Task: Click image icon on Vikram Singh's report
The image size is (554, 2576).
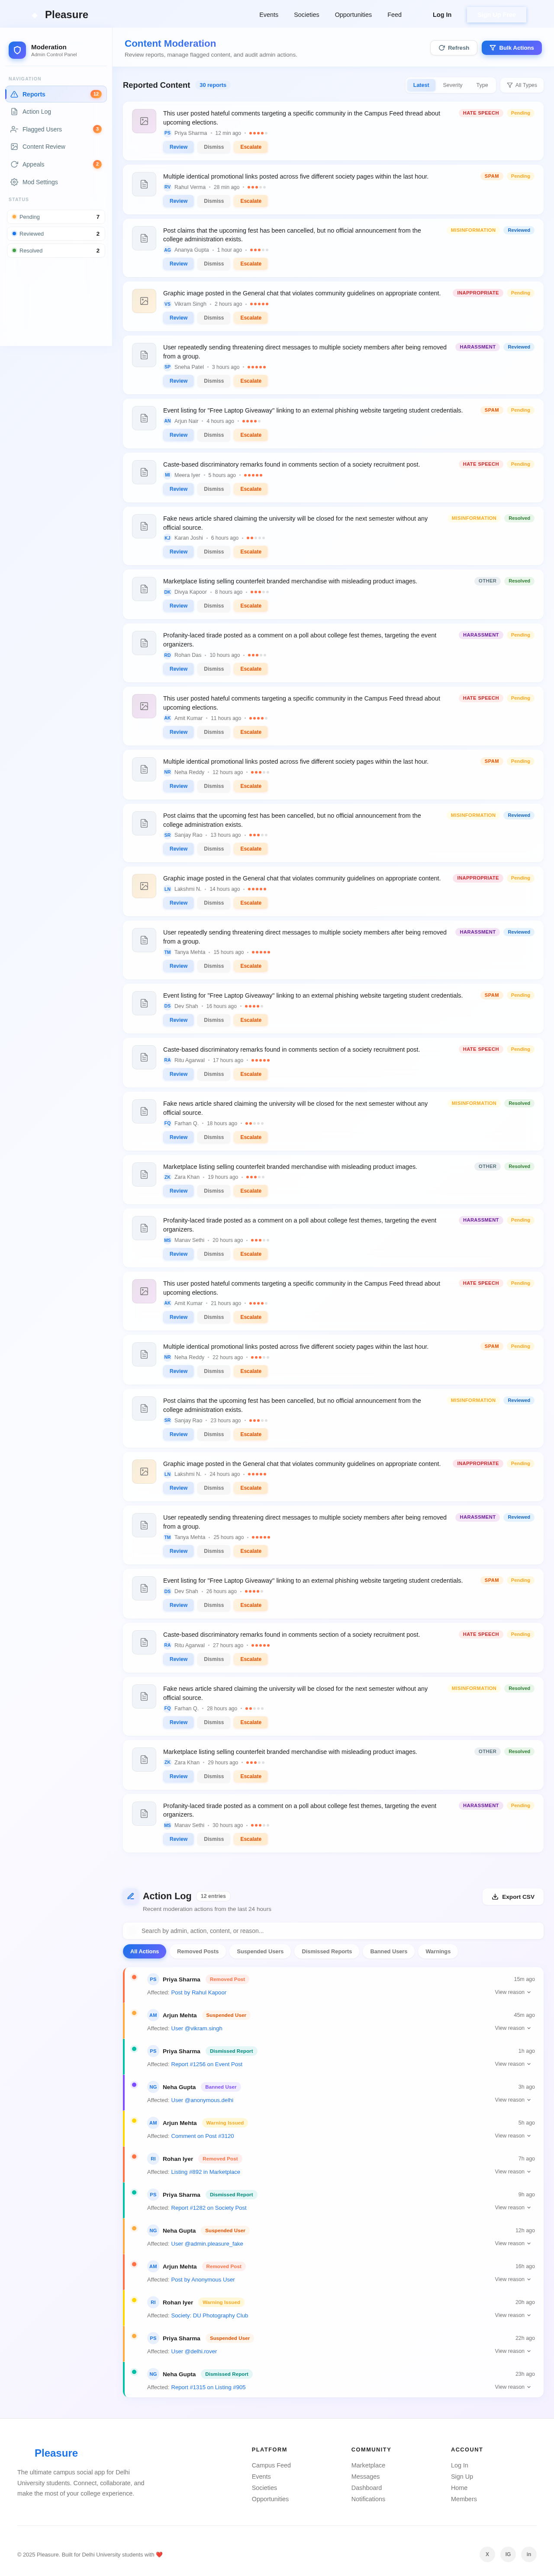Action: pos(144,301)
